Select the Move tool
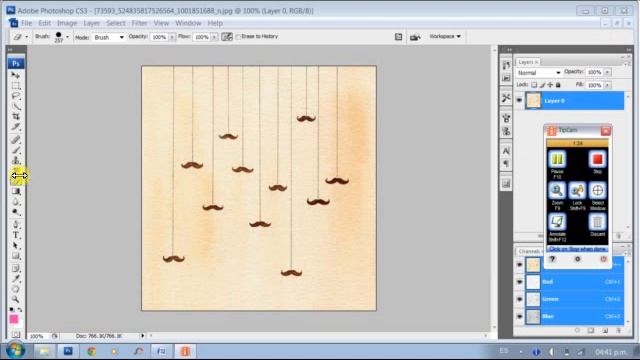640x360 pixels. coord(16,76)
